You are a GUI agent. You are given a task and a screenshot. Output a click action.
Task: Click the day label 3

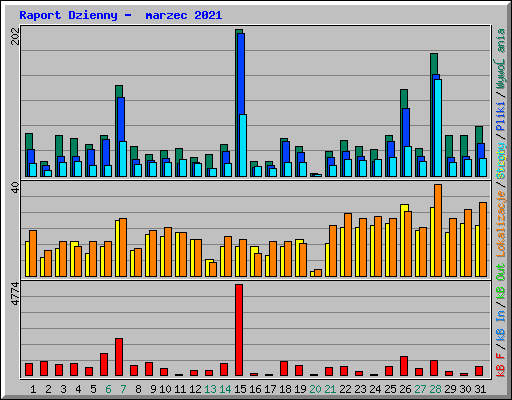63,389
